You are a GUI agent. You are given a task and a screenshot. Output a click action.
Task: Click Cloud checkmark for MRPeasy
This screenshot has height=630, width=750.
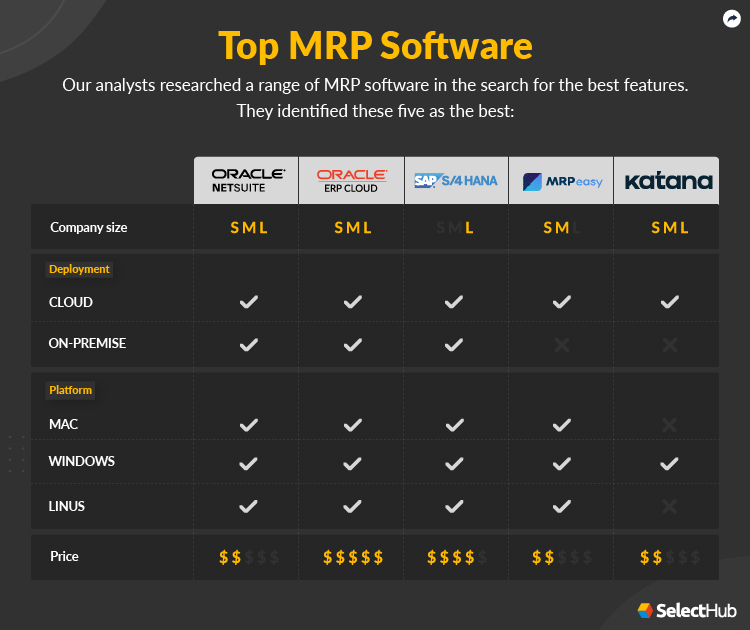pyautogui.click(x=562, y=302)
